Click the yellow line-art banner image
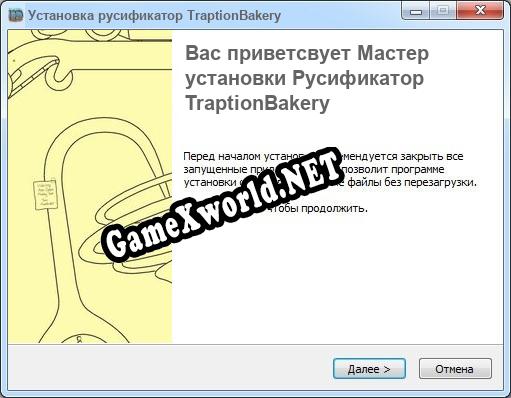 (x=90, y=186)
